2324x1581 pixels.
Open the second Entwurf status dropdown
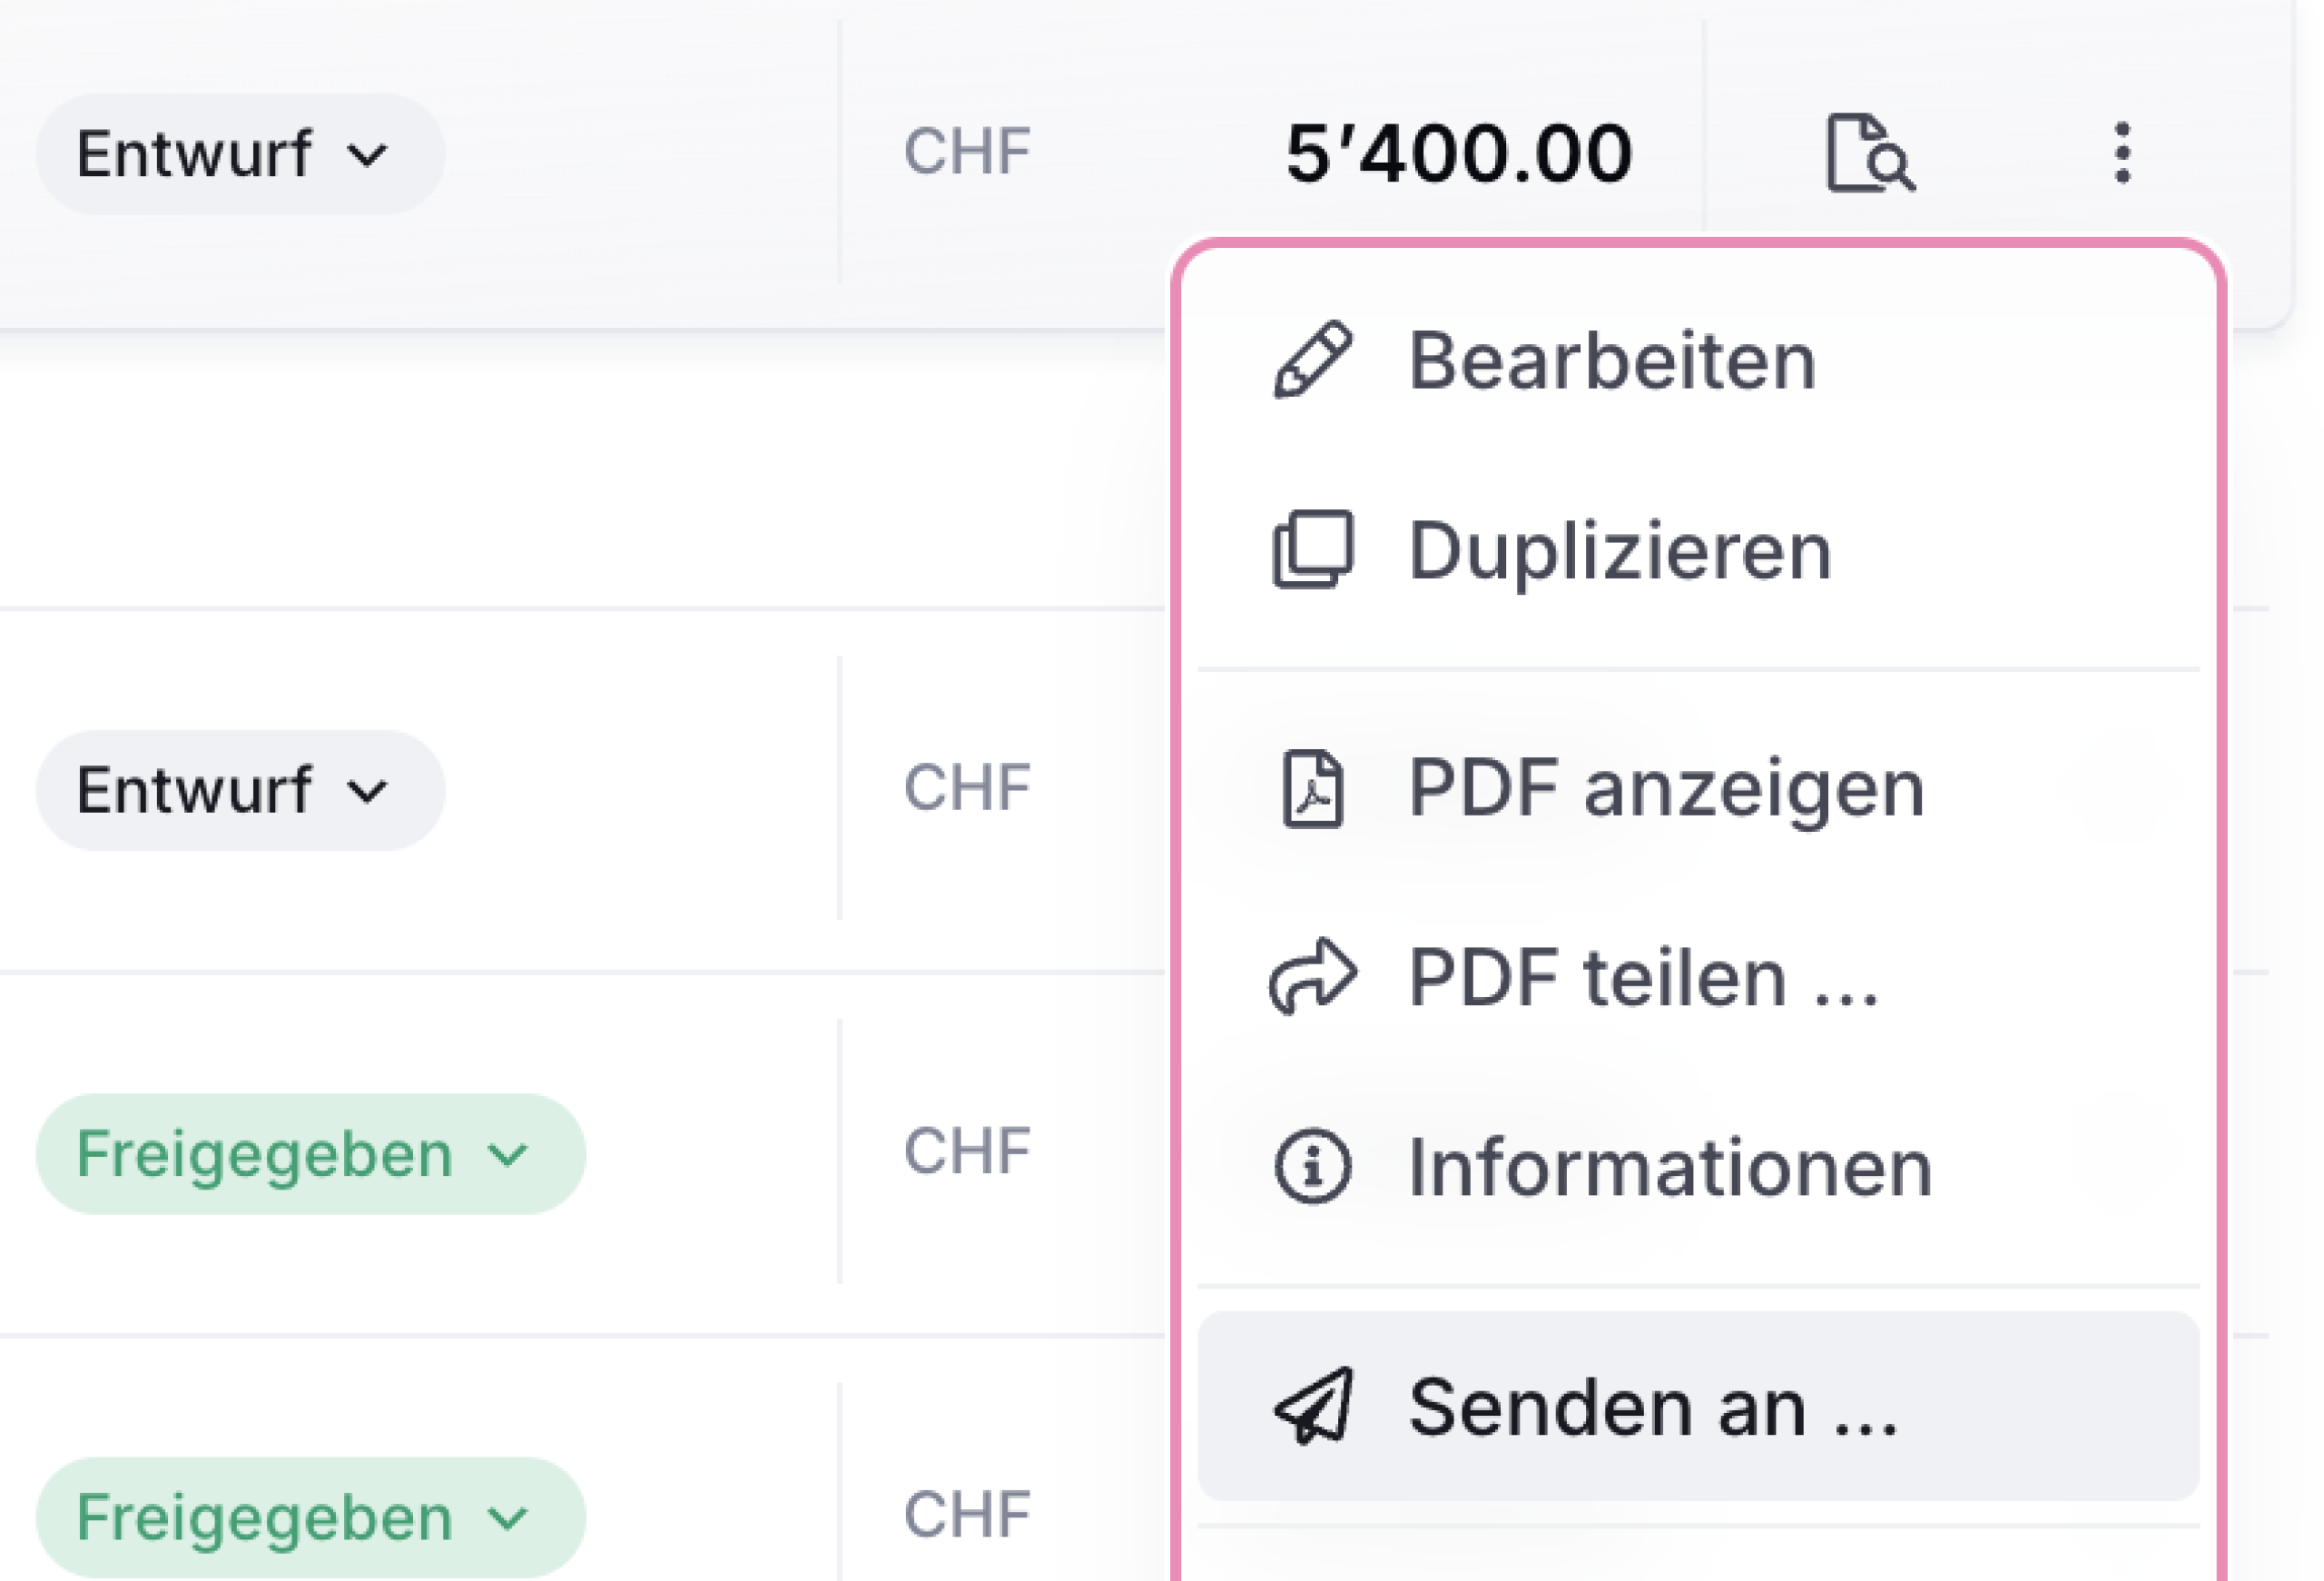pyautogui.click(x=240, y=790)
